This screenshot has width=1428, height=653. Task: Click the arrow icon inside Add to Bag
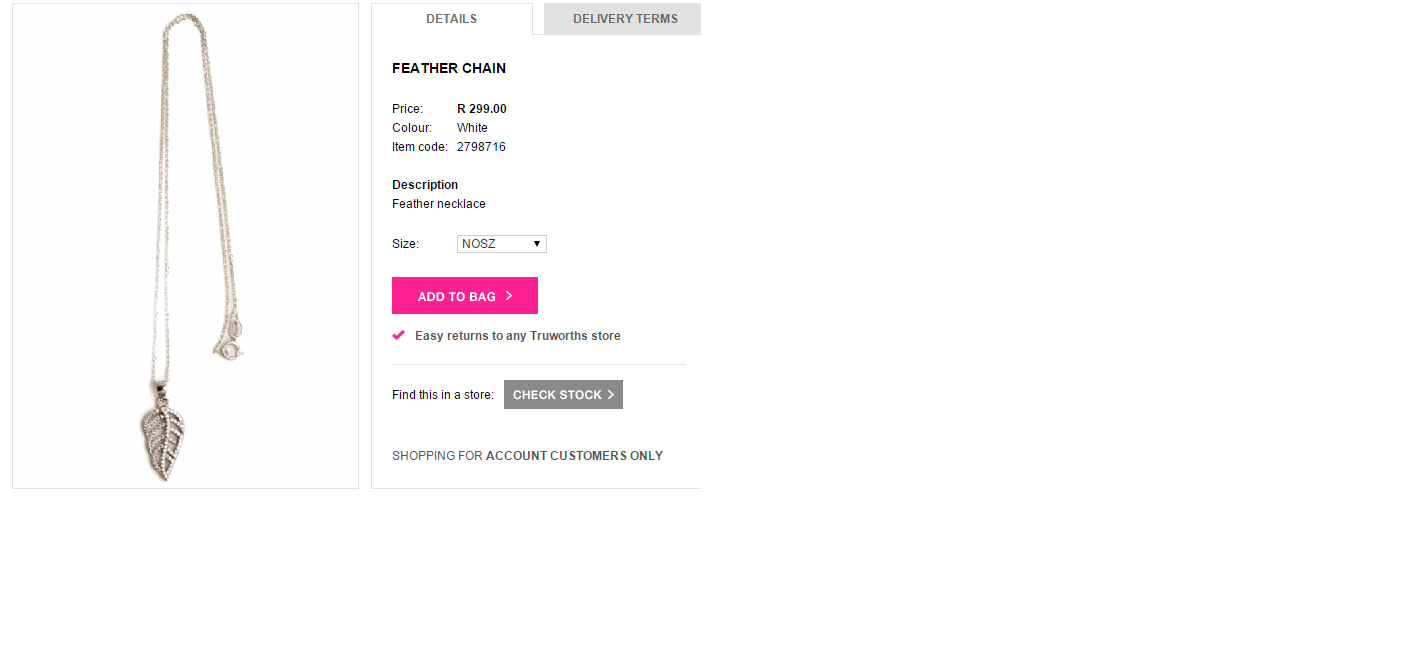tap(509, 296)
